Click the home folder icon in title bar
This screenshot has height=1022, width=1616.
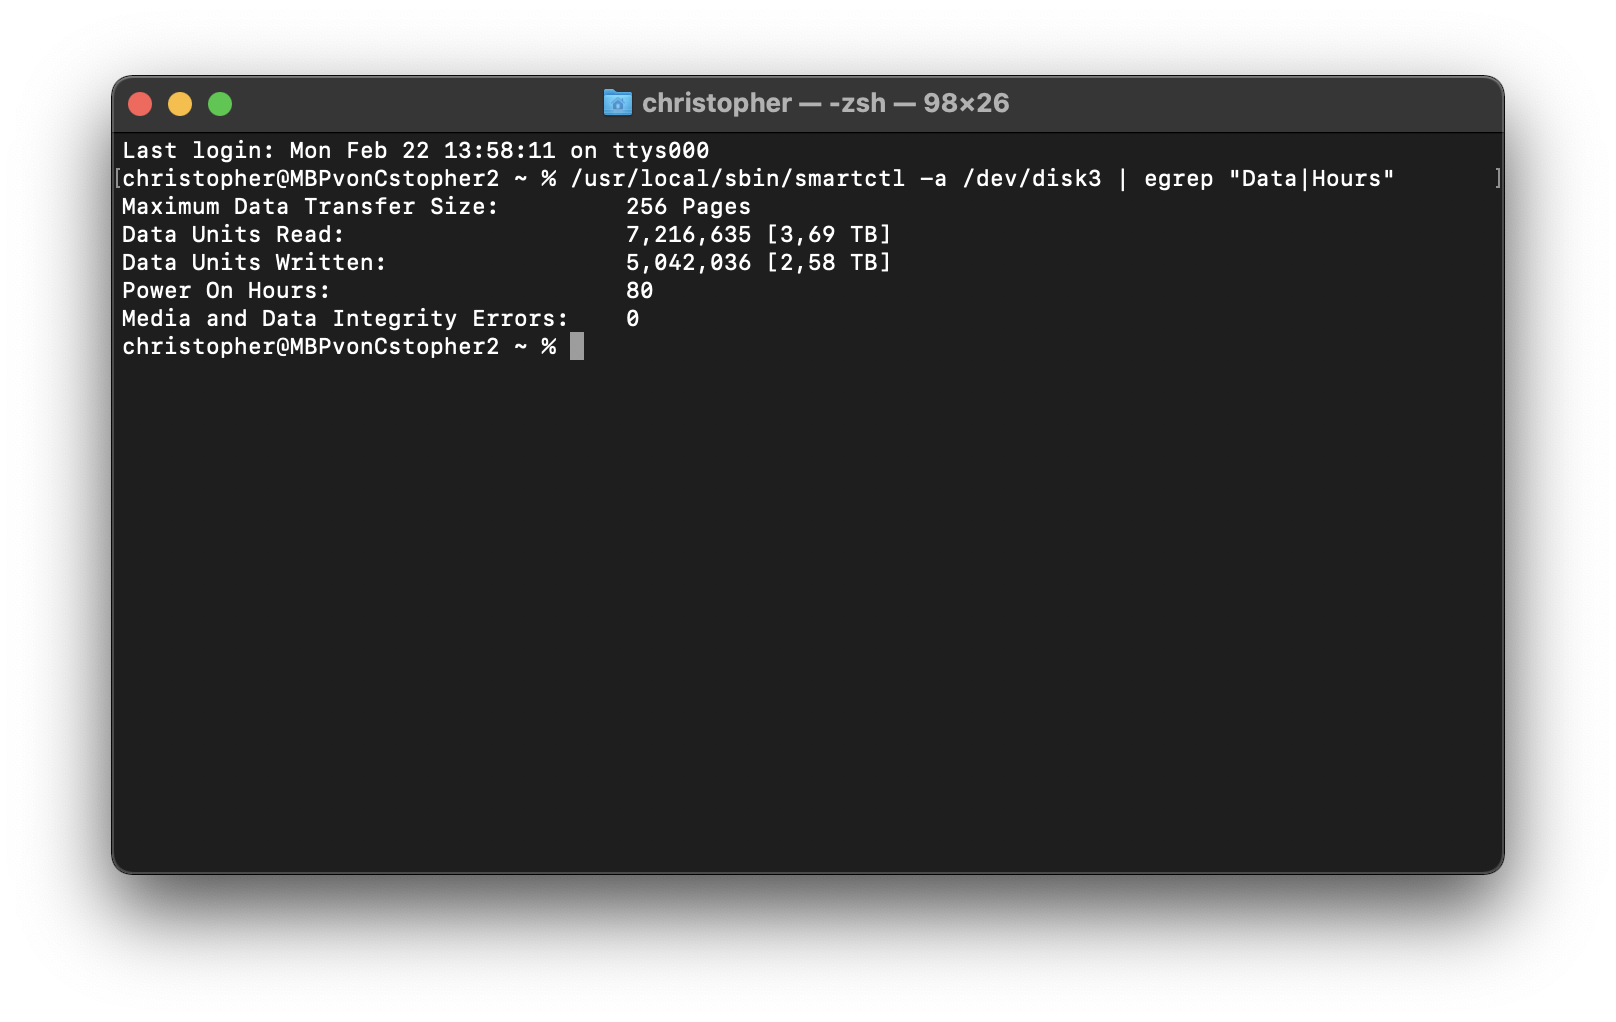[618, 103]
